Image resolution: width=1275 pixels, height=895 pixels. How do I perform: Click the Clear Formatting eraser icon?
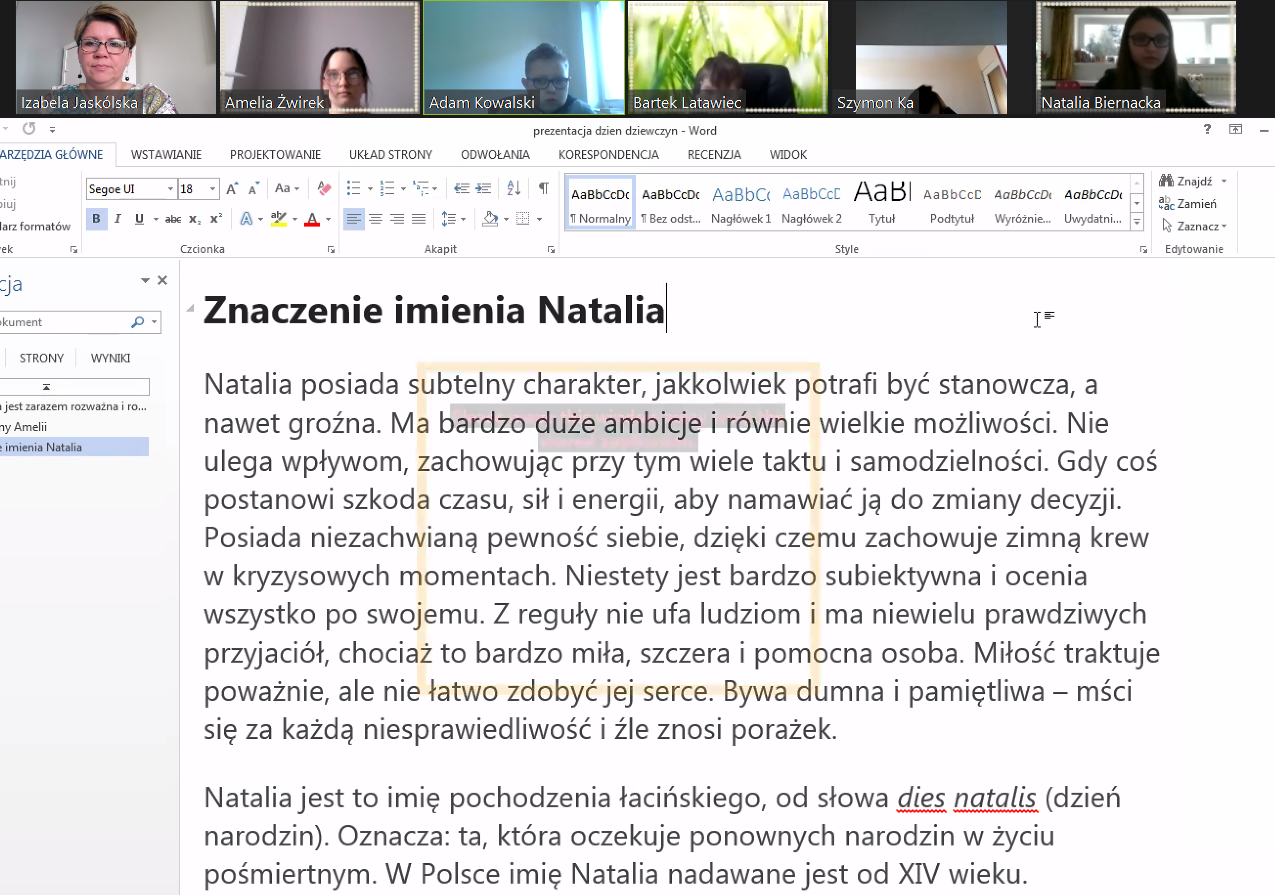(323, 188)
